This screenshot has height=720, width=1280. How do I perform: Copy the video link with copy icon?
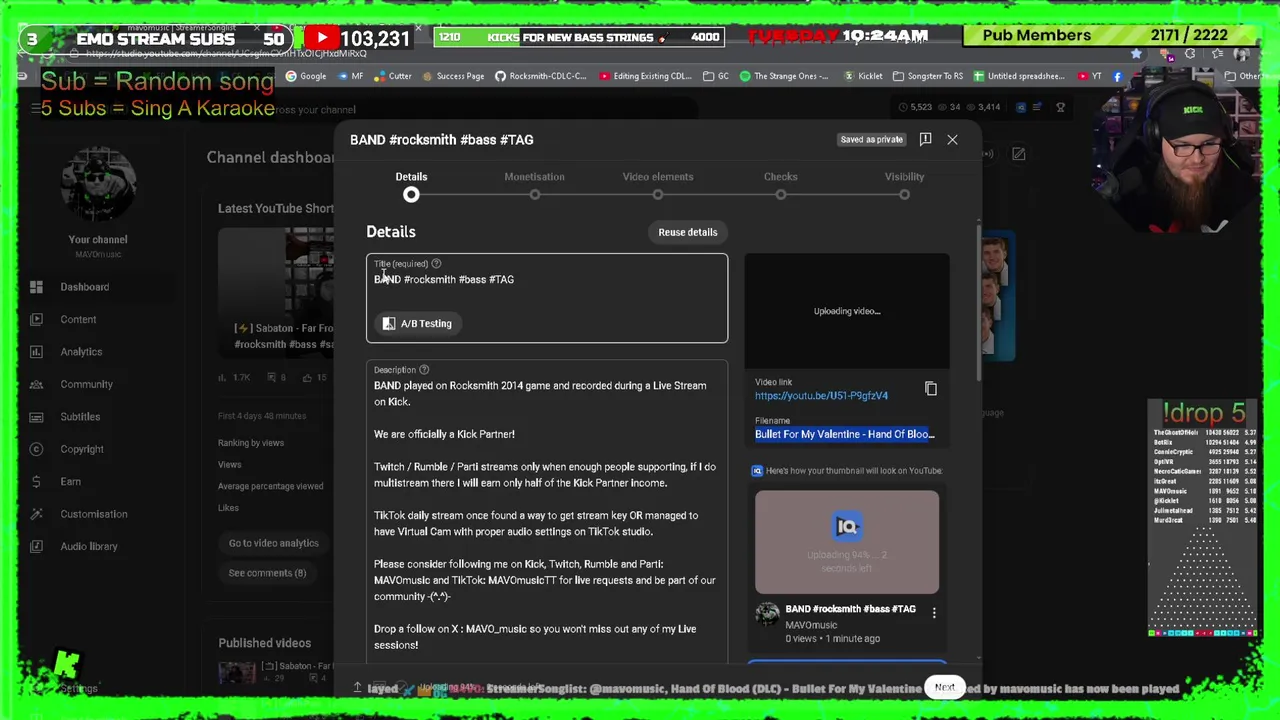coord(931,389)
